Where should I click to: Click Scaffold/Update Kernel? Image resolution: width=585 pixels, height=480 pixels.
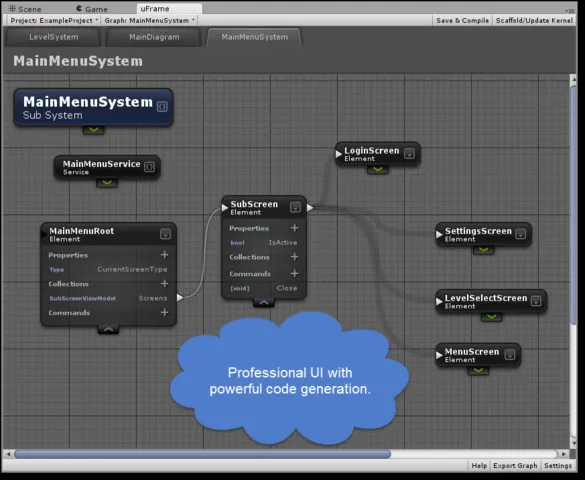(534, 21)
